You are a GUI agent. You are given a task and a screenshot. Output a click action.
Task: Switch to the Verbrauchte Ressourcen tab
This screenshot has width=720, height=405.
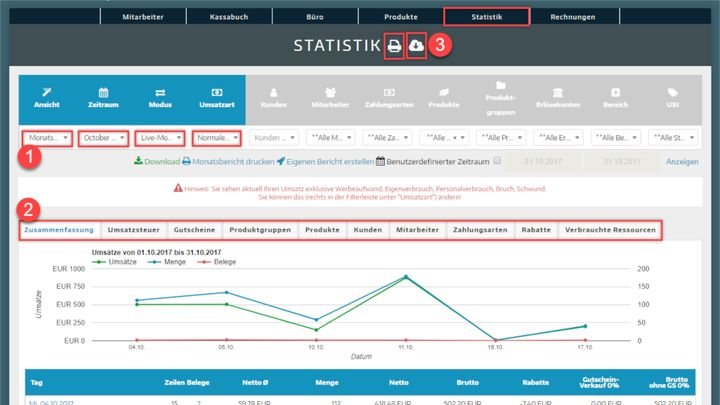coord(610,230)
